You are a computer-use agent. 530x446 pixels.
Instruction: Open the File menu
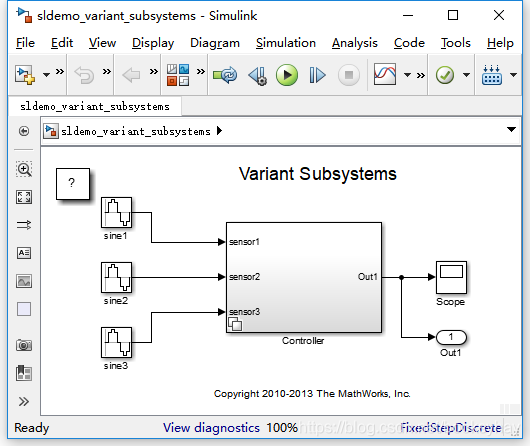25,43
